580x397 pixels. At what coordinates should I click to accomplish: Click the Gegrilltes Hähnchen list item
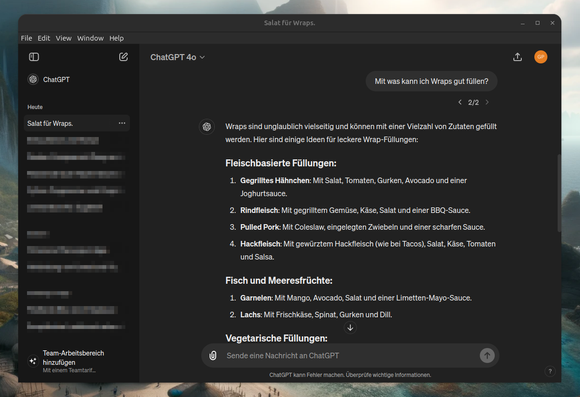tap(353, 187)
